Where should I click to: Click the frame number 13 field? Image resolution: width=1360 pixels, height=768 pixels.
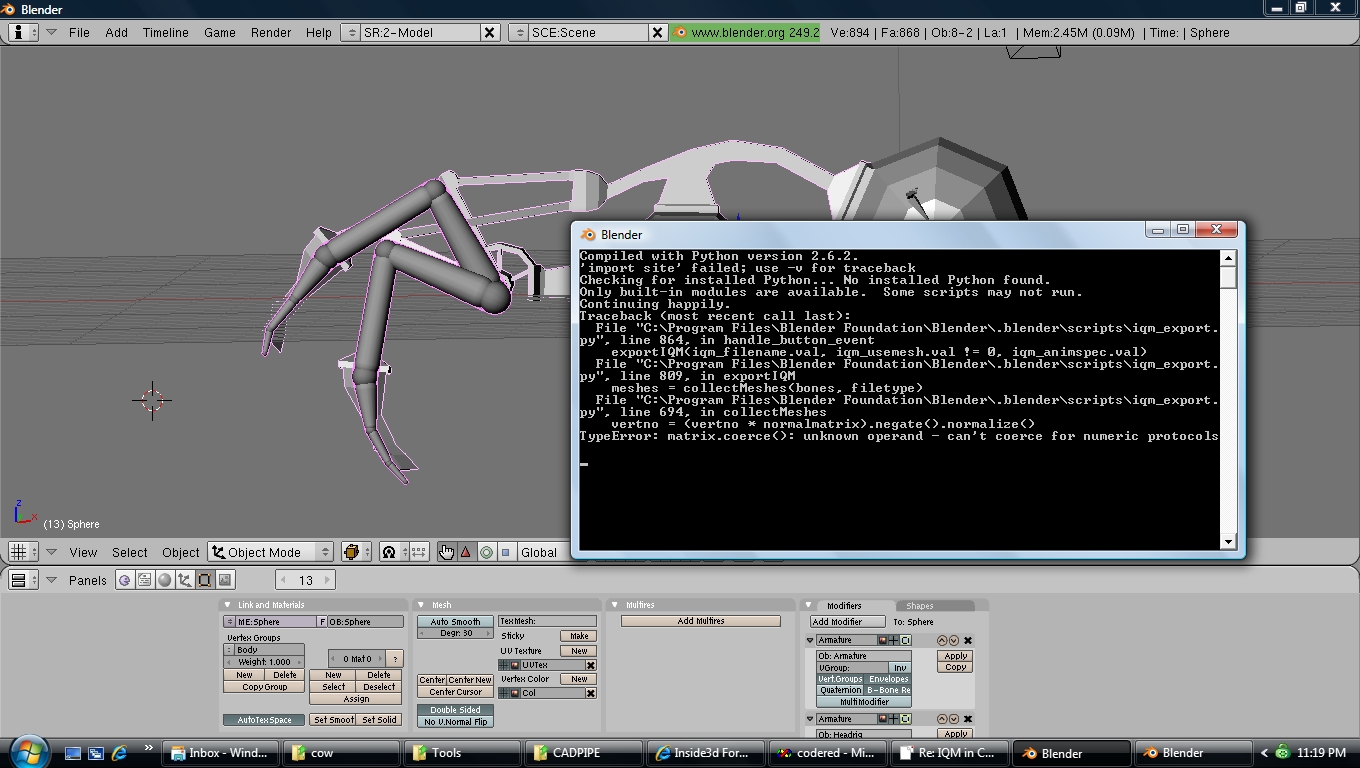click(x=305, y=580)
